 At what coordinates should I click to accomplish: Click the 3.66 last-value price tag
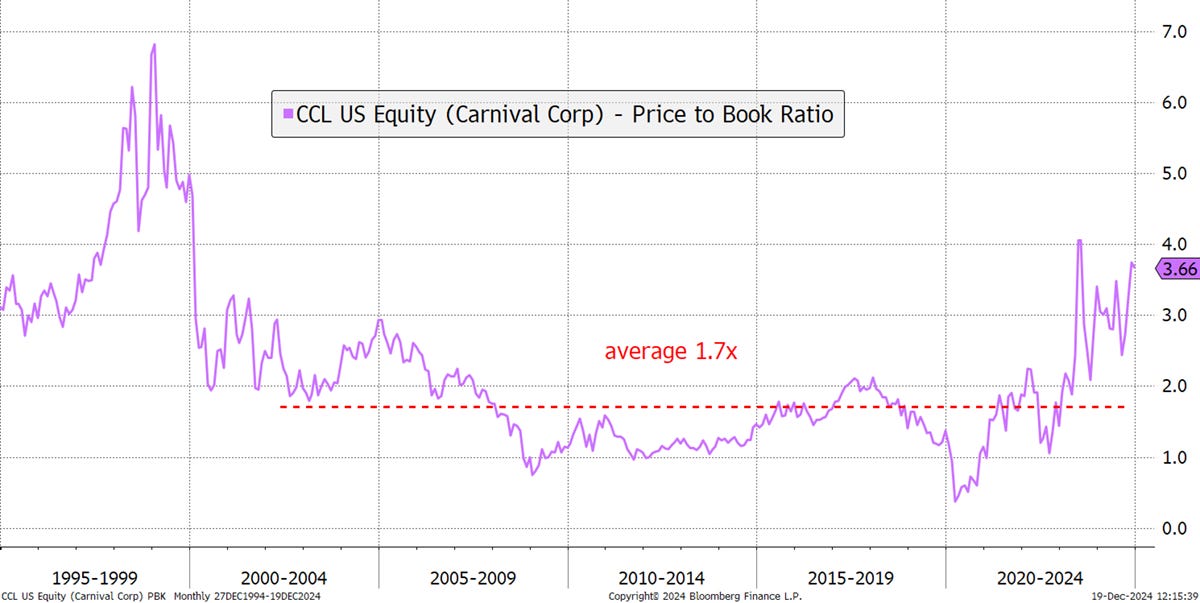(1179, 269)
